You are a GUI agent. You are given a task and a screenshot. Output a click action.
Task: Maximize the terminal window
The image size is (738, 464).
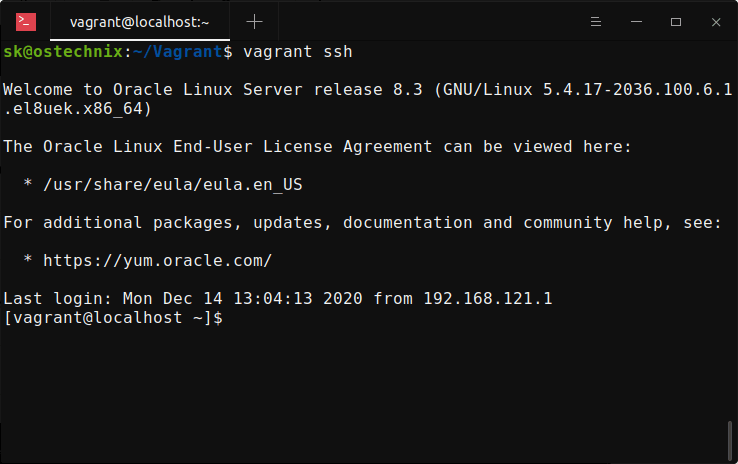[x=676, y=22]
